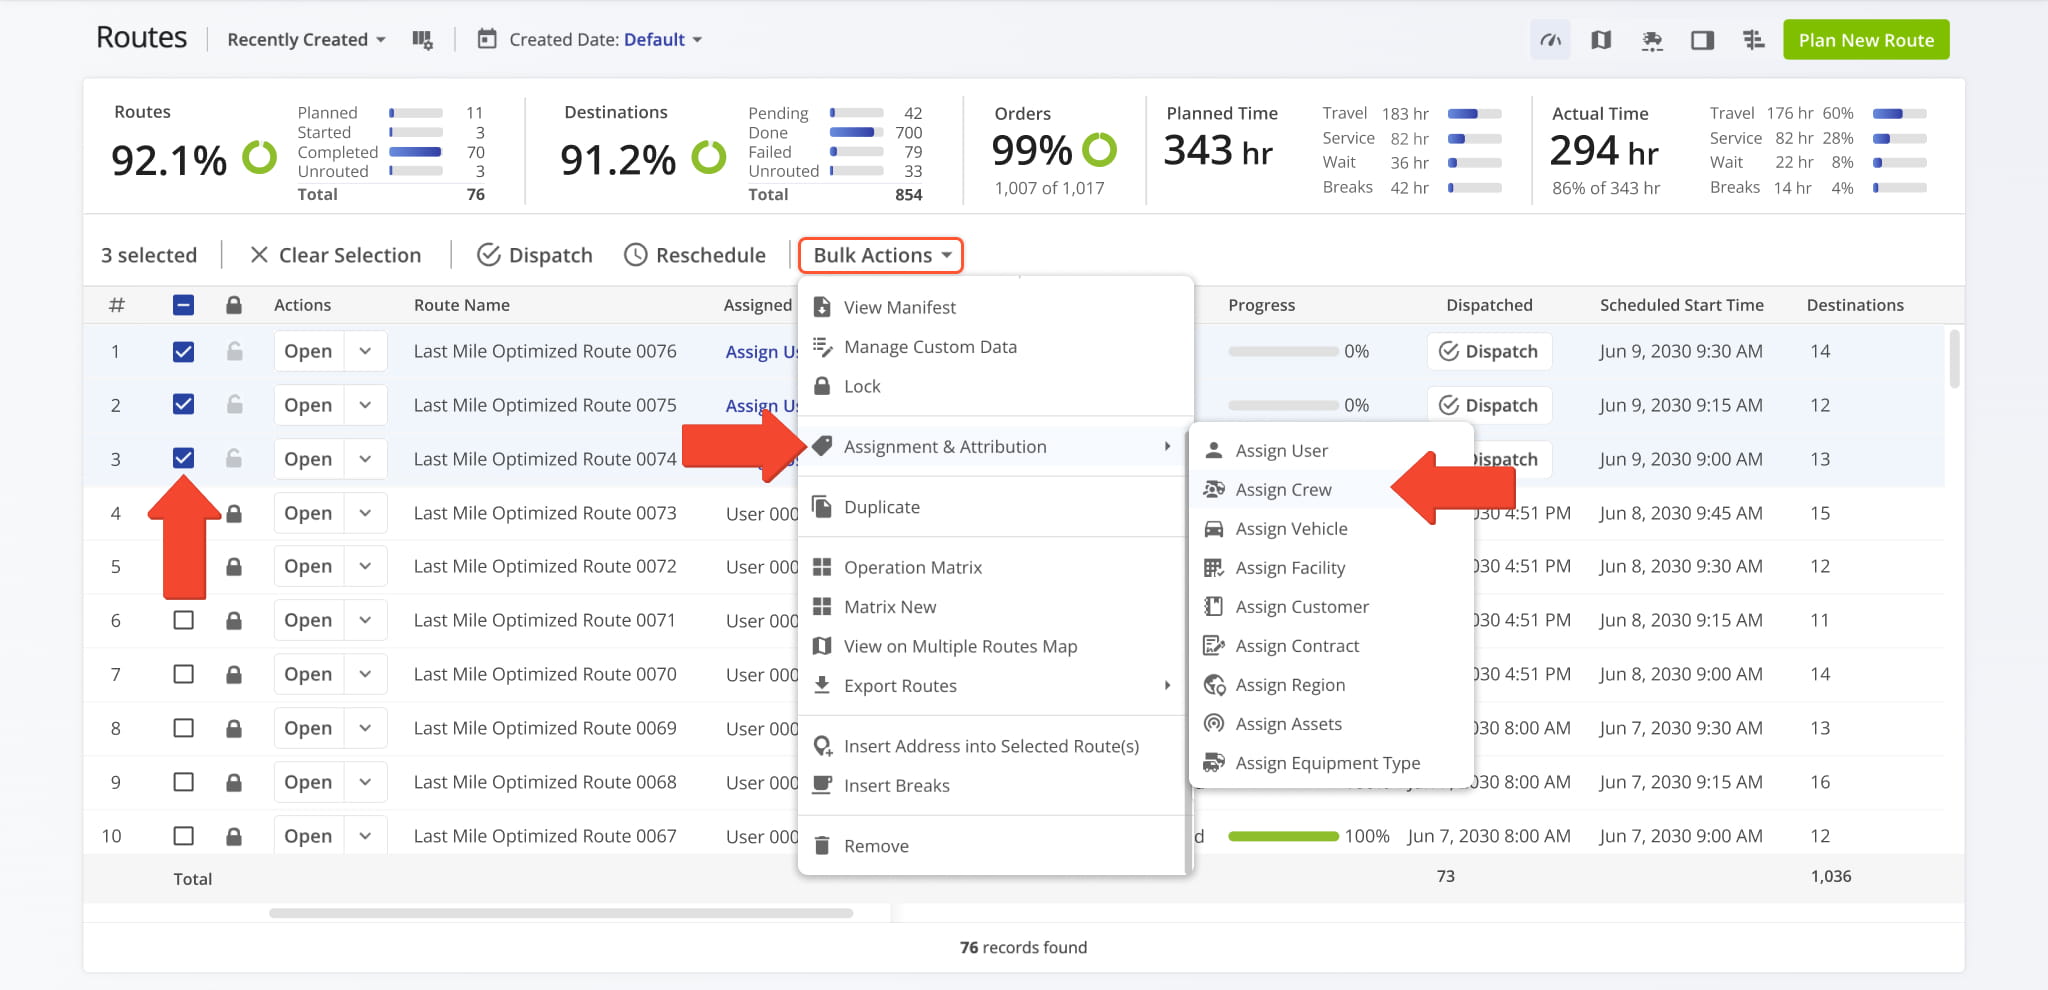Click the vertical scrollbar on the table's right
Viewport: 2048px width, 990px height.
pyautogui.click(x=1954, y=358)
